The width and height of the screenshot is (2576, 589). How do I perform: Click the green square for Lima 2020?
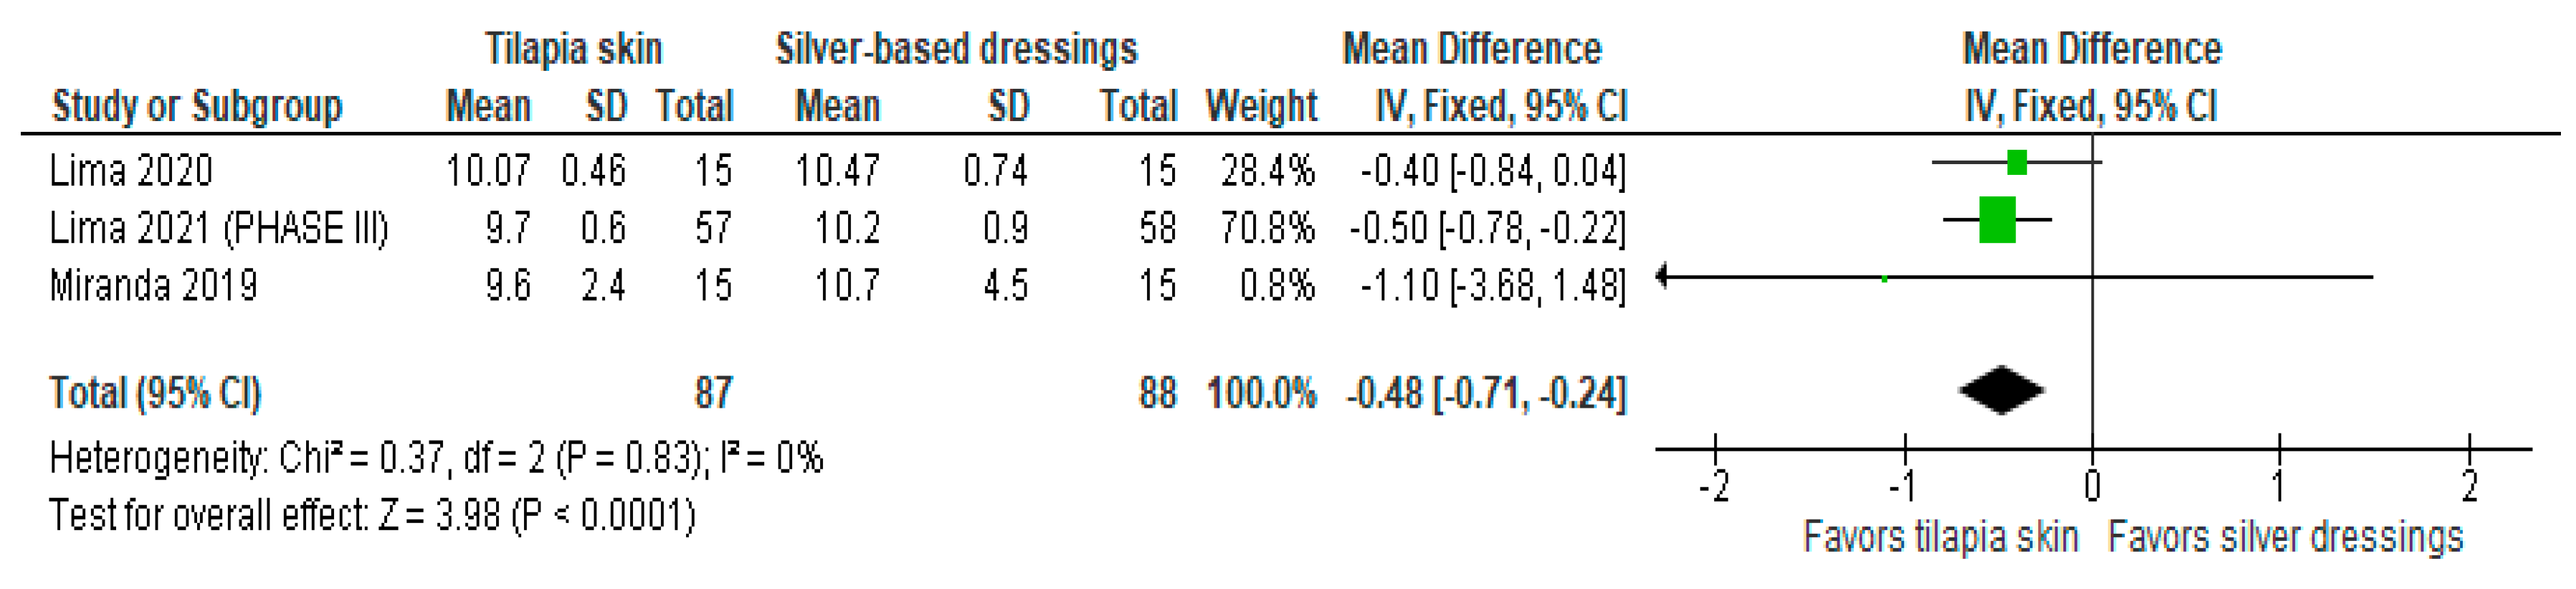pos(2016,162)
